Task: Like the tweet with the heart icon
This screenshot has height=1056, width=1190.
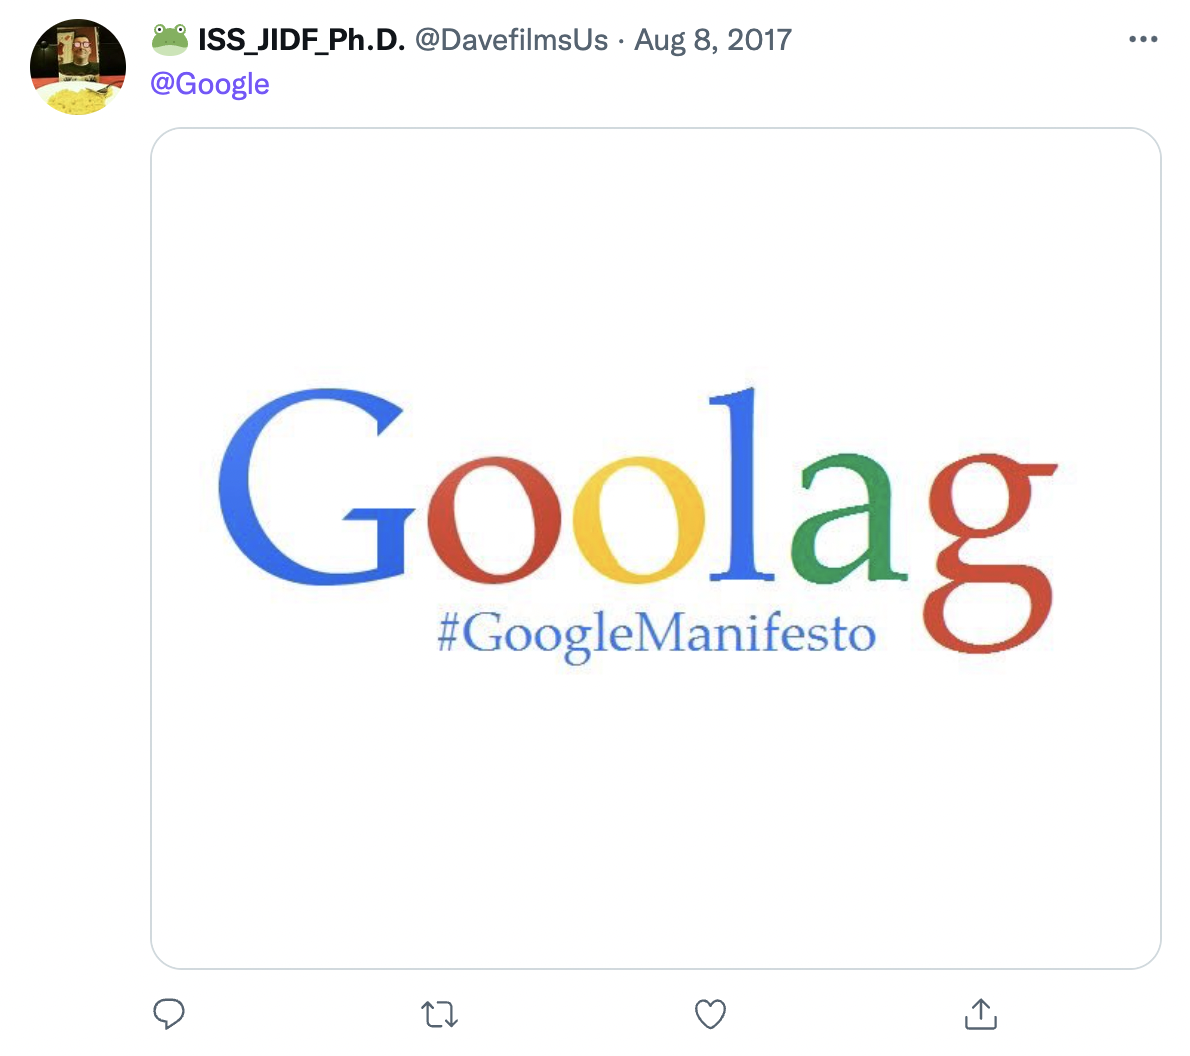Action: tap(710, 1014)
